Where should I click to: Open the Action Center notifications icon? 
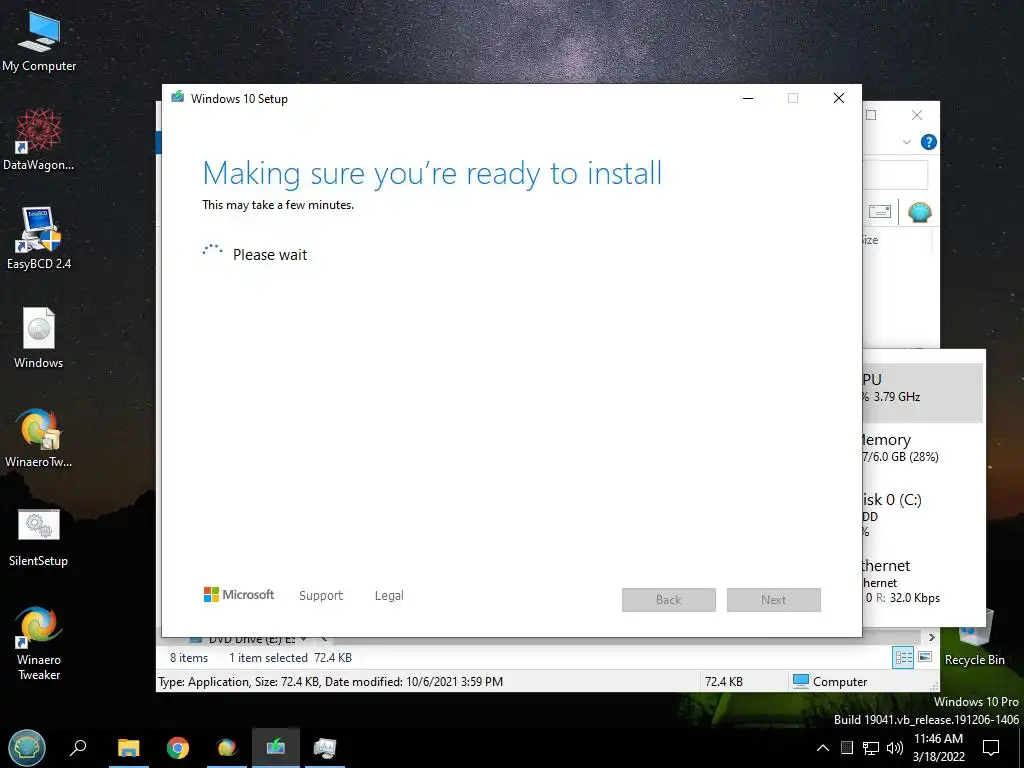tap(991, 748)
